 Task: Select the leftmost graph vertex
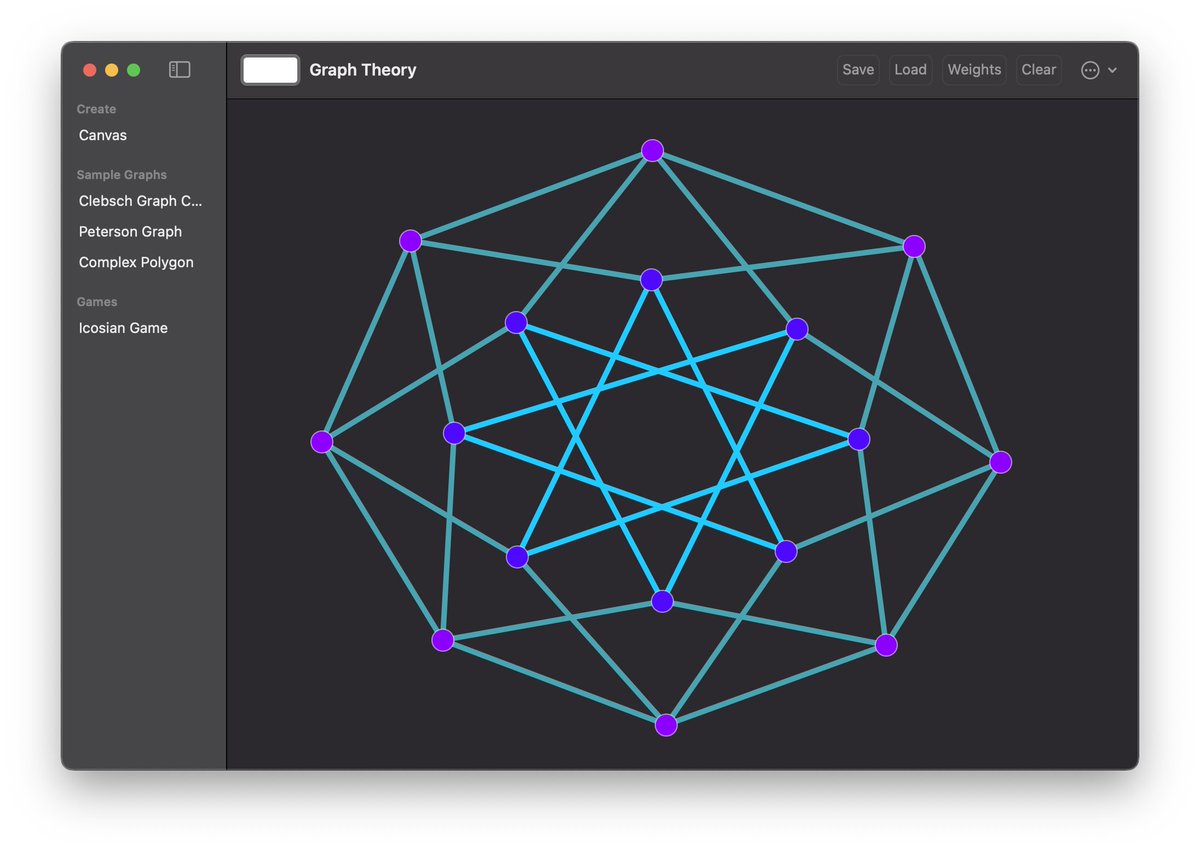(x=321, y=441)
